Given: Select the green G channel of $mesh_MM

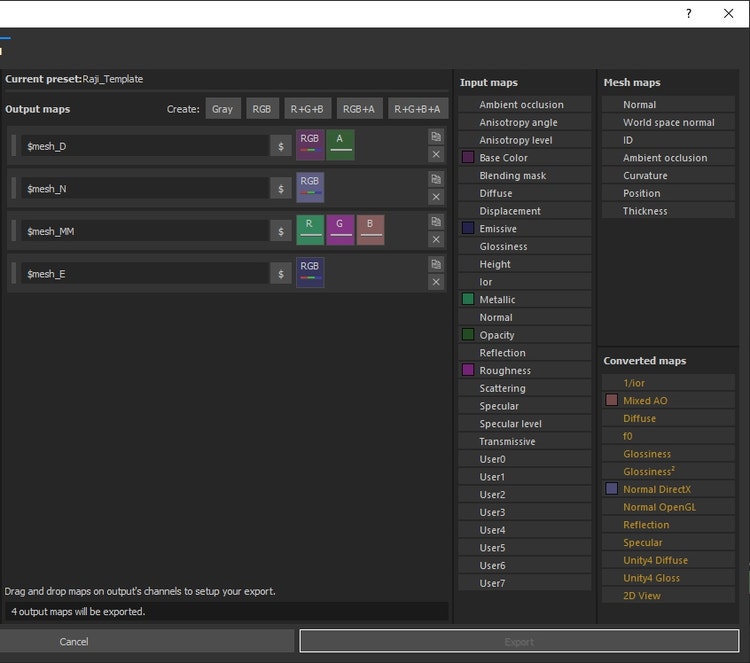Looking at the screenshot, I should coord(340,230).
